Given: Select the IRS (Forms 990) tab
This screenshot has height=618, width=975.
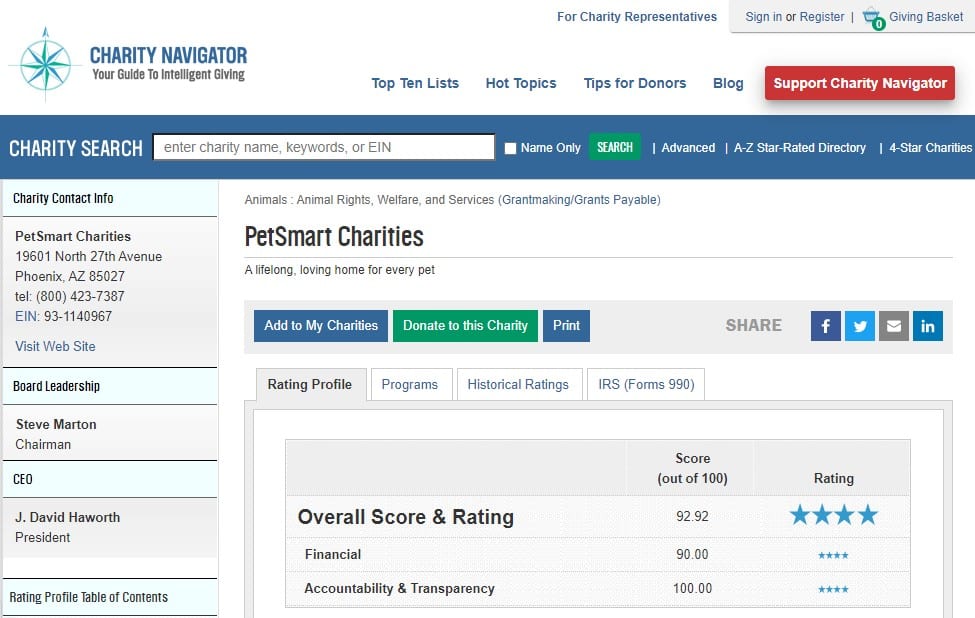Looking at the screenshot, I should [x=646, y=385].
